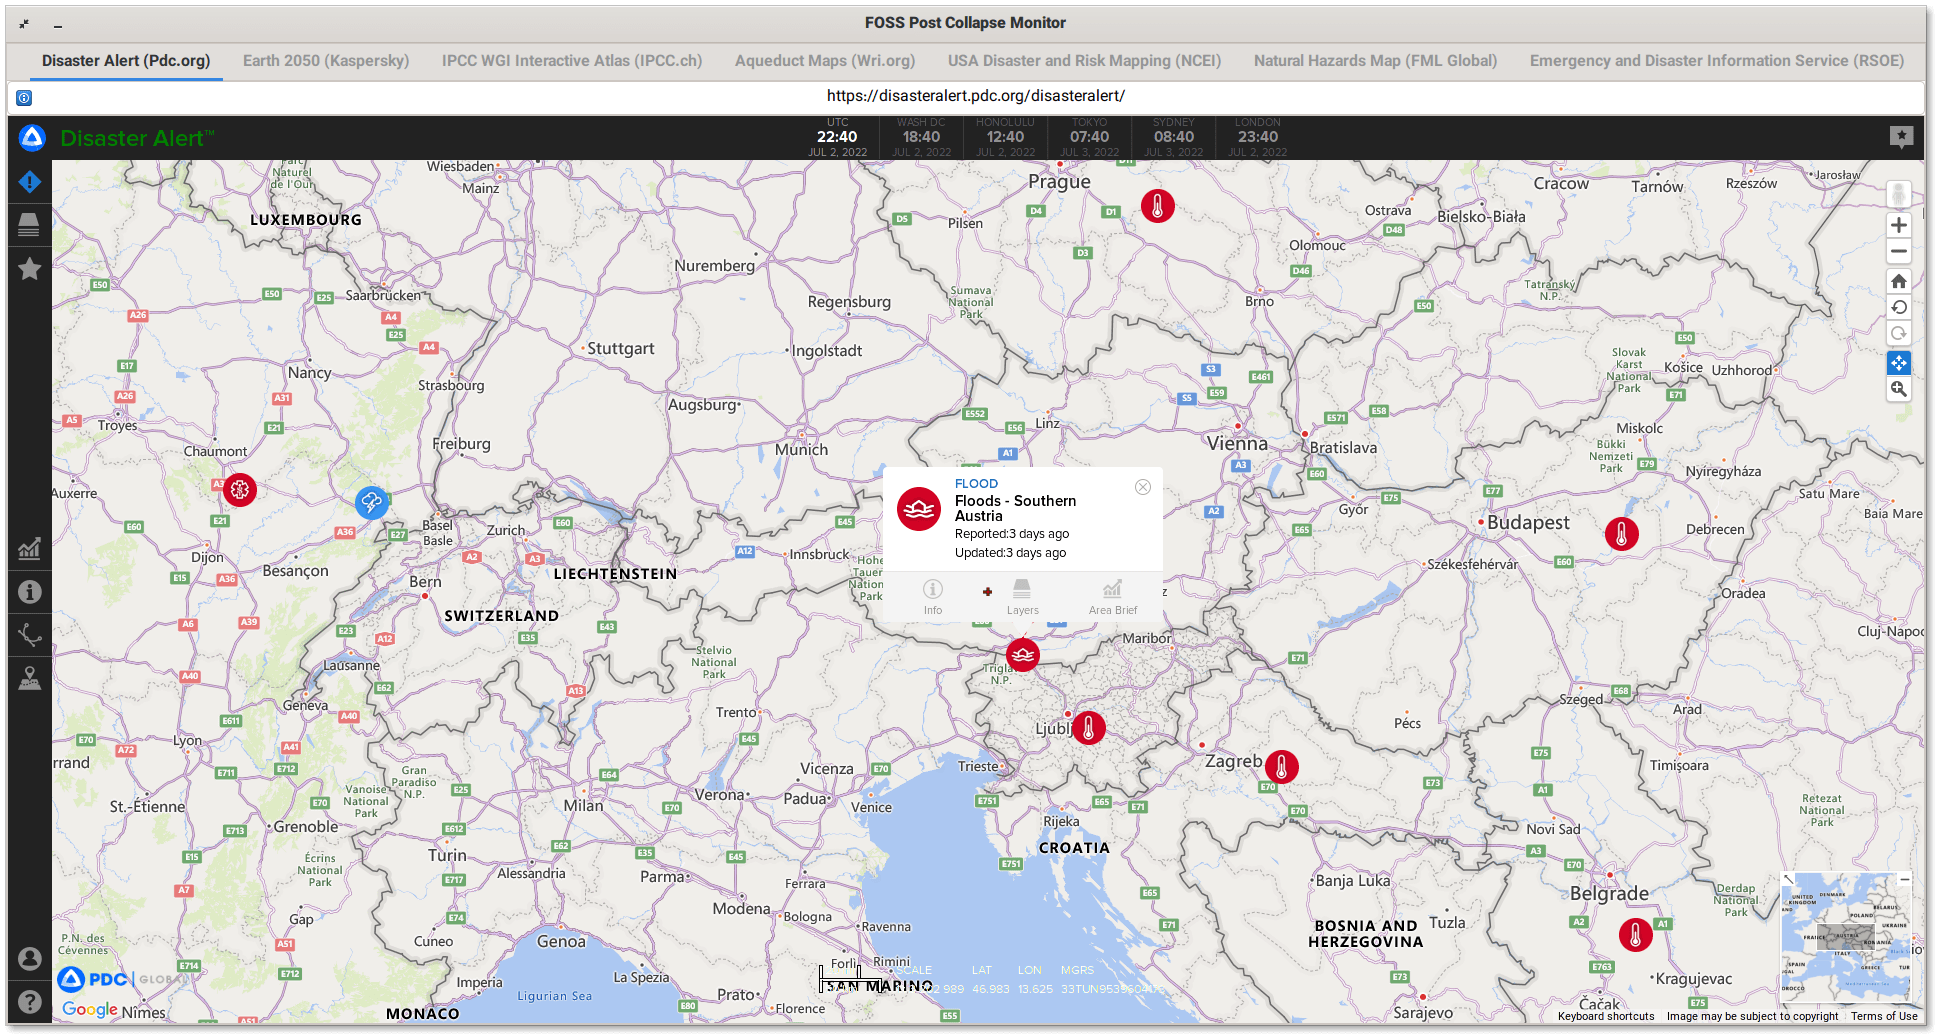Image resolution: width=1936 pixels, height=1035 pixels.
Task: Open Area Brief in the flood popup
Action: [x=1113, y=597]
